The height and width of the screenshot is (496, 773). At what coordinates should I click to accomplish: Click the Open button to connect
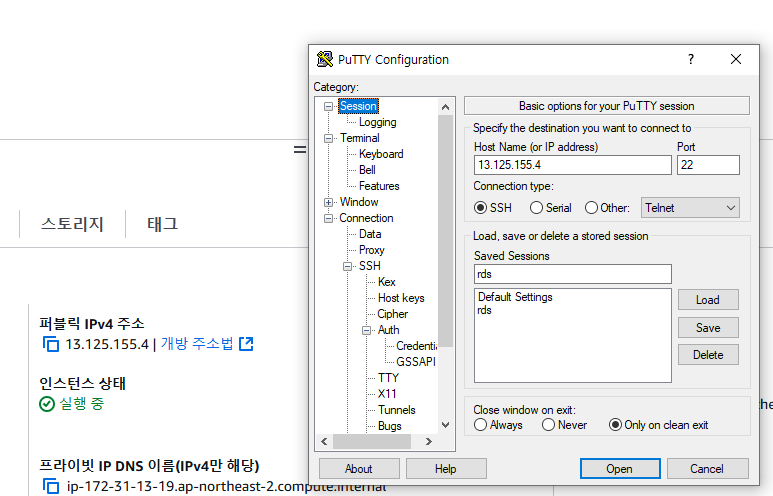620,468
